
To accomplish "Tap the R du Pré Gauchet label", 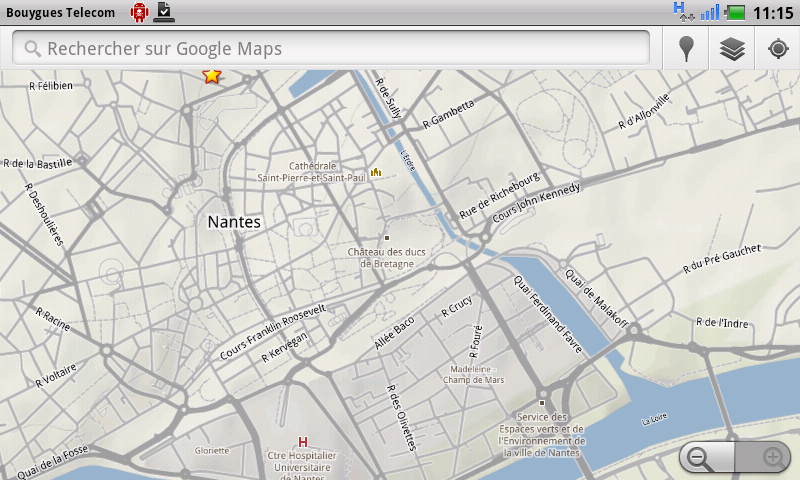I will [x=722, y=258].
